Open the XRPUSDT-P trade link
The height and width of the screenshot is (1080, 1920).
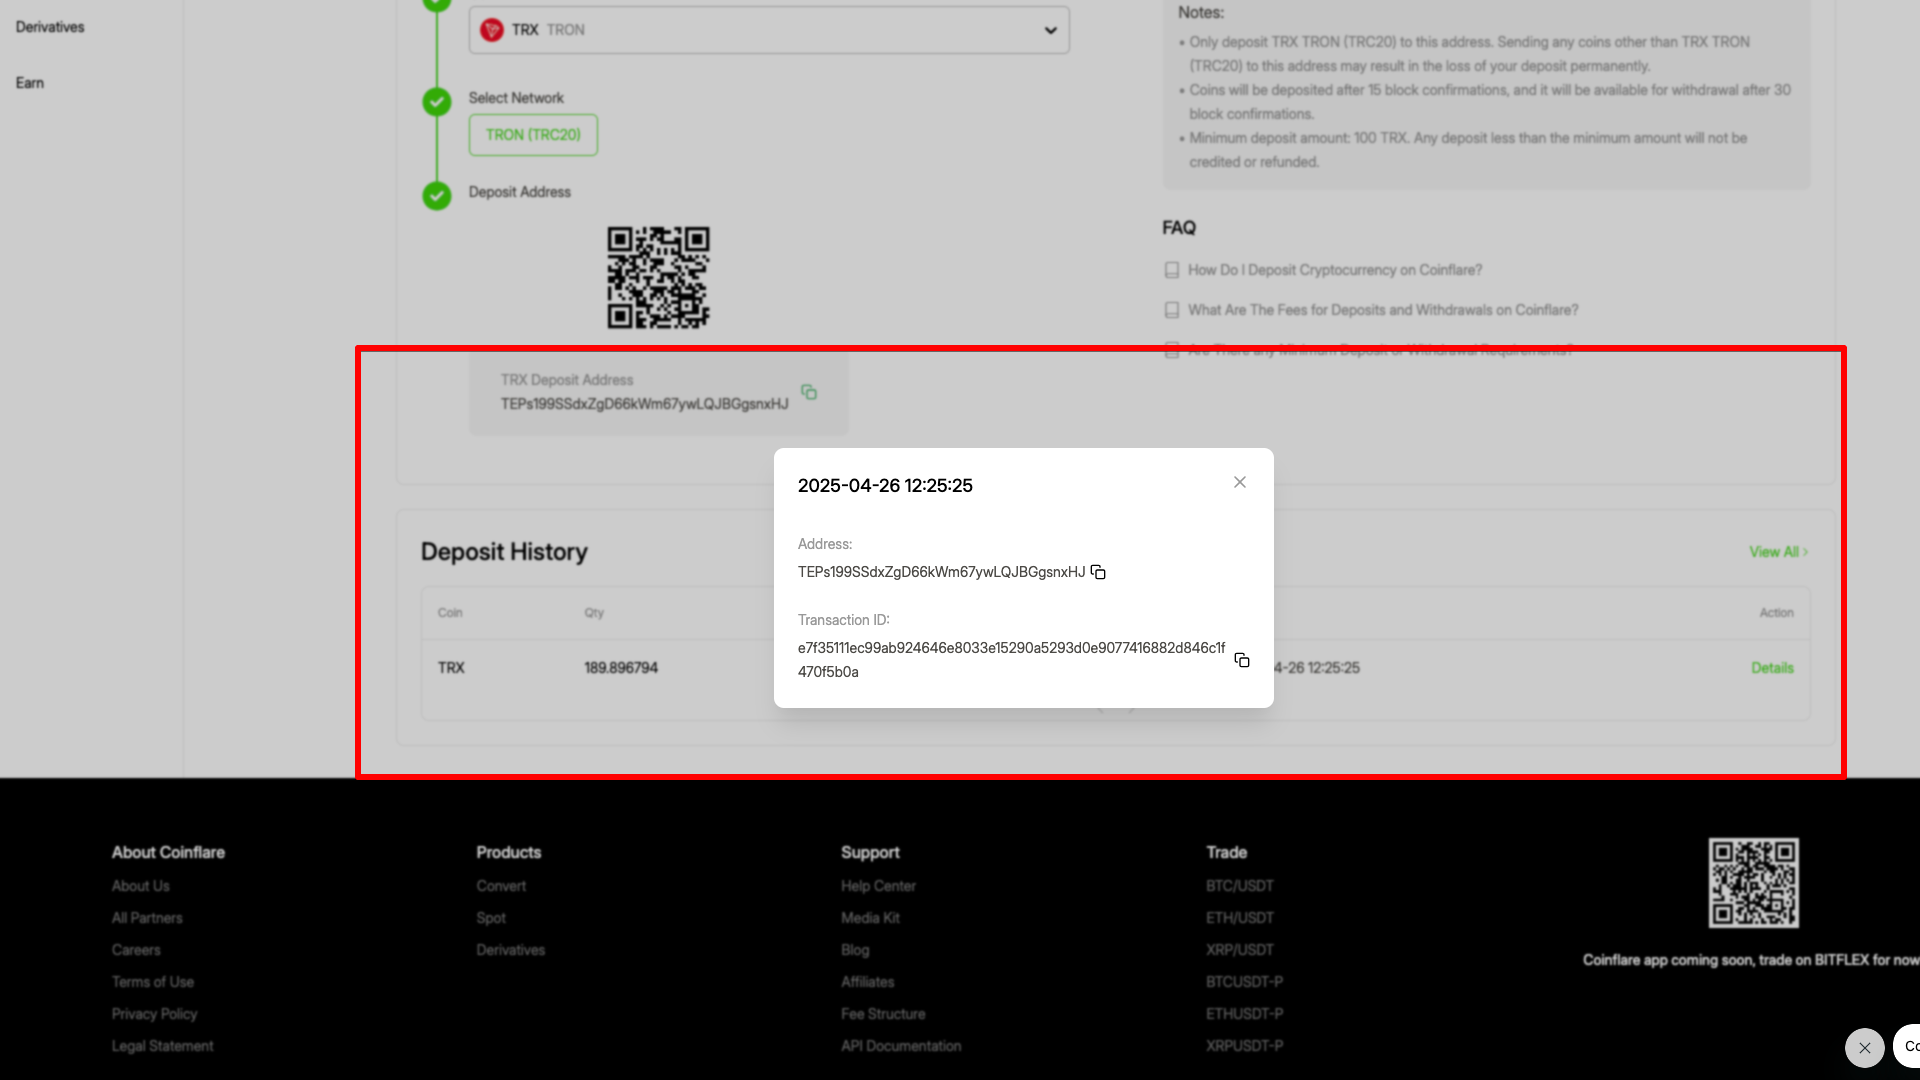coord(1245,1046)
